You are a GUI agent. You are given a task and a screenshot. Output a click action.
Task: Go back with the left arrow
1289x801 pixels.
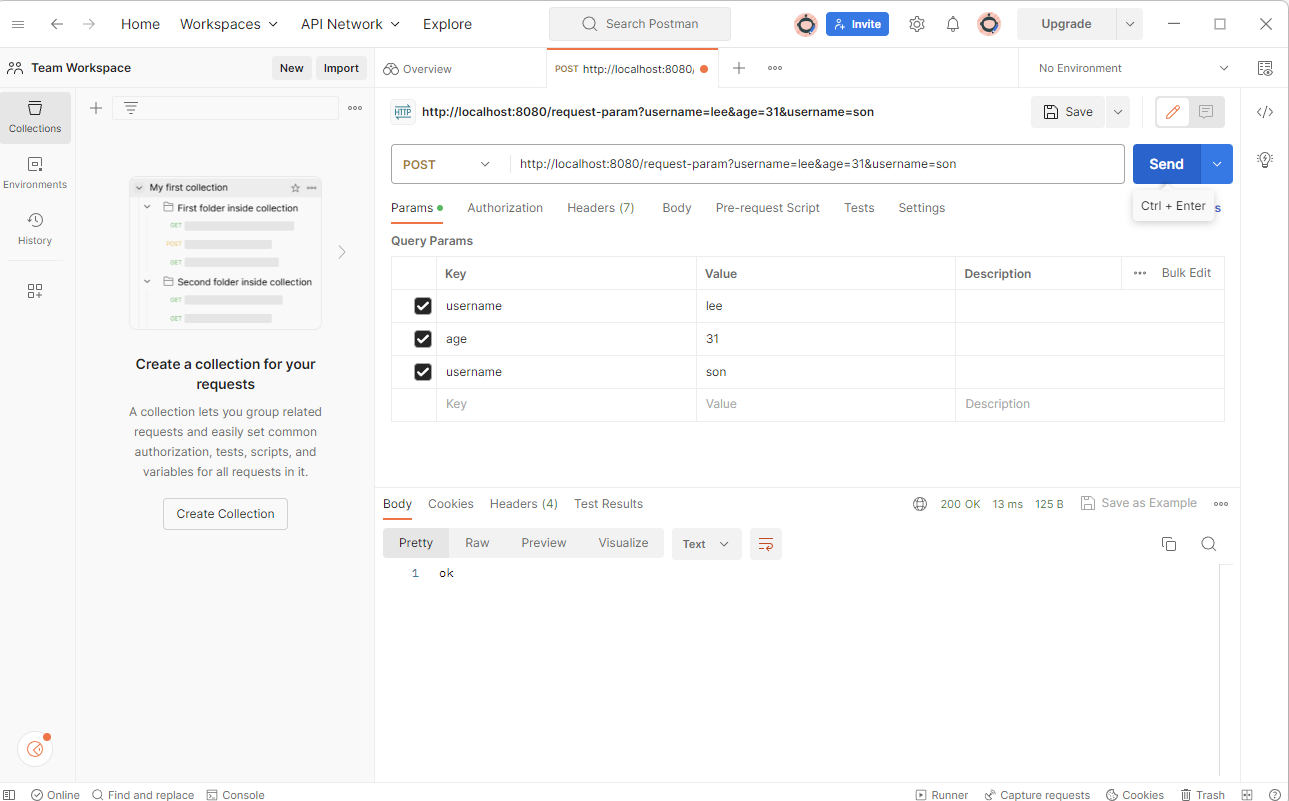[57, 24]
